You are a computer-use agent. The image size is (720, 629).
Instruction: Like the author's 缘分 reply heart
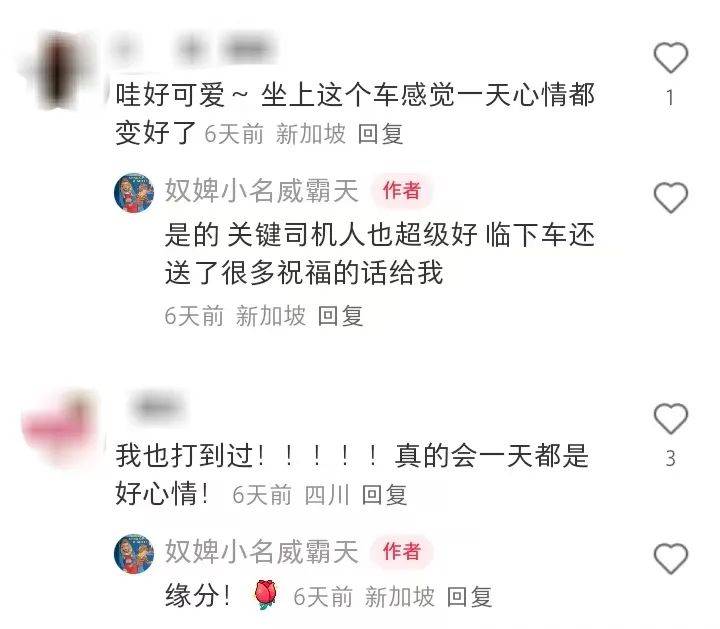point(670,558)
